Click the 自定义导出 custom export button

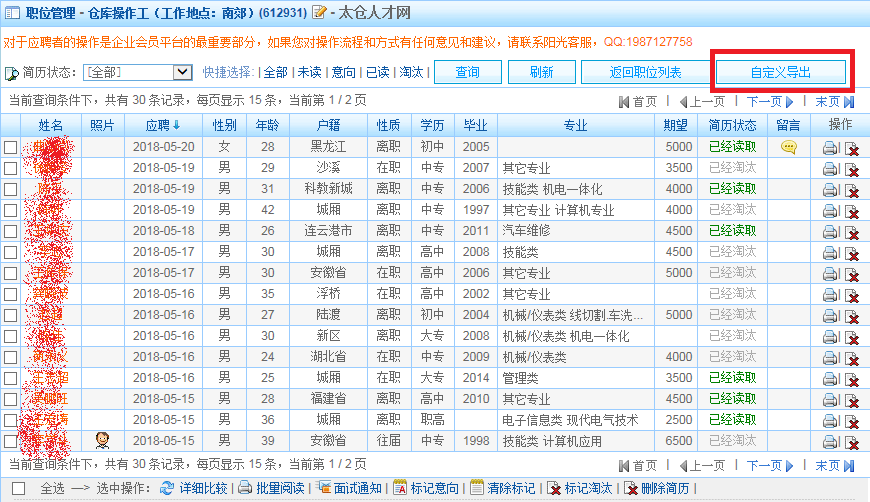point(781,72)
